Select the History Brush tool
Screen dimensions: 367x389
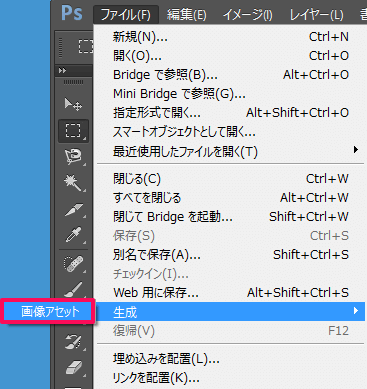click(73, 342)
